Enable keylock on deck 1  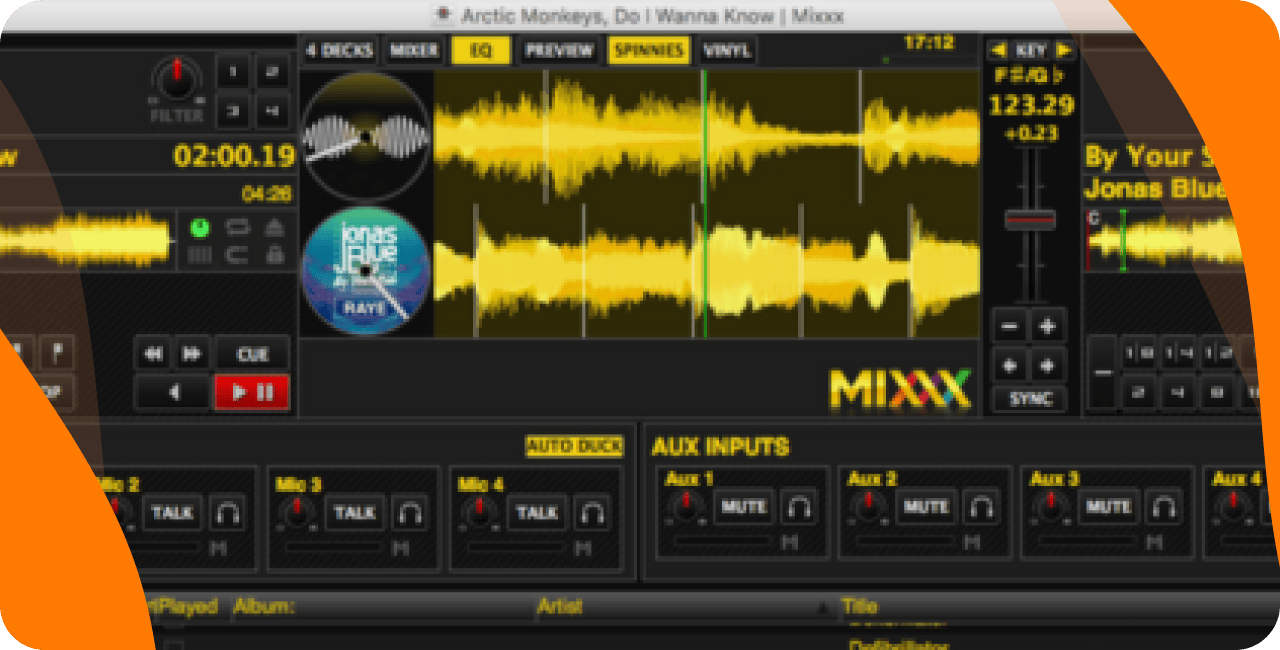274,255
